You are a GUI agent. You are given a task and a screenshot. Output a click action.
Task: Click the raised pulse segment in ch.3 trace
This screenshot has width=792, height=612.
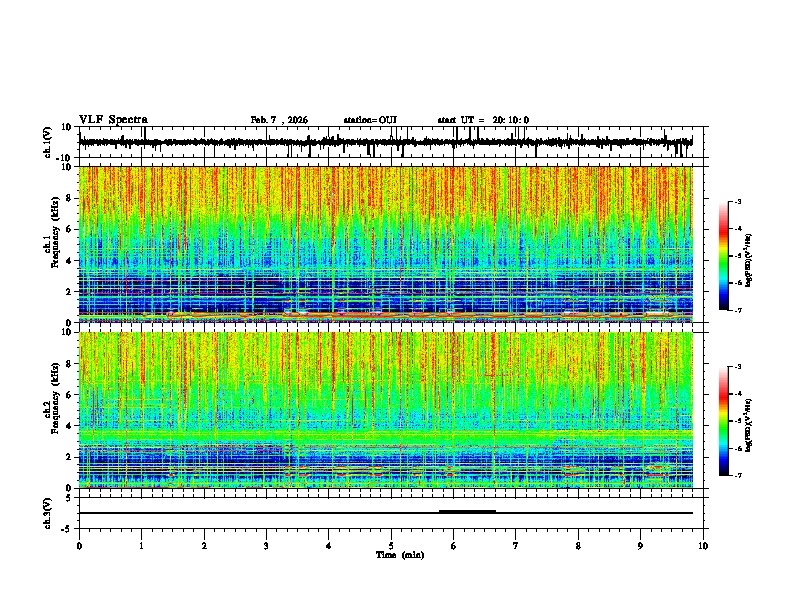pyautogui.click(x=467, y=512)
